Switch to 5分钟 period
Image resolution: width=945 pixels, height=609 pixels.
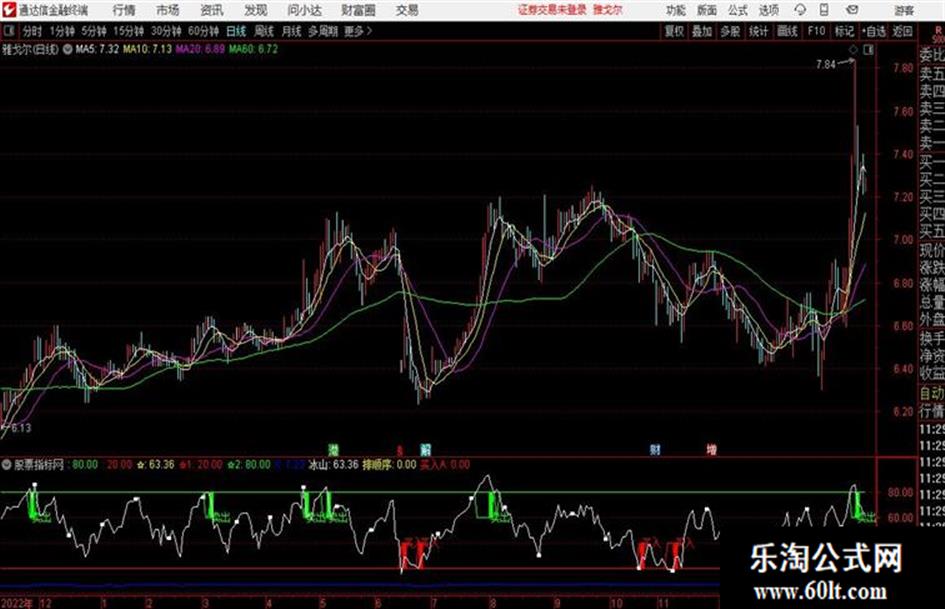[94, 31]
